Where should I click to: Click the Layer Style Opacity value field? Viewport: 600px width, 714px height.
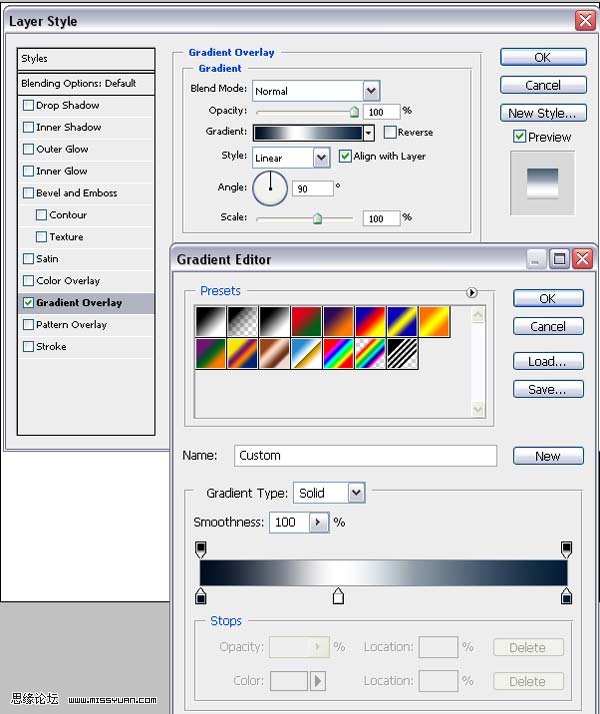click(381, 112)
